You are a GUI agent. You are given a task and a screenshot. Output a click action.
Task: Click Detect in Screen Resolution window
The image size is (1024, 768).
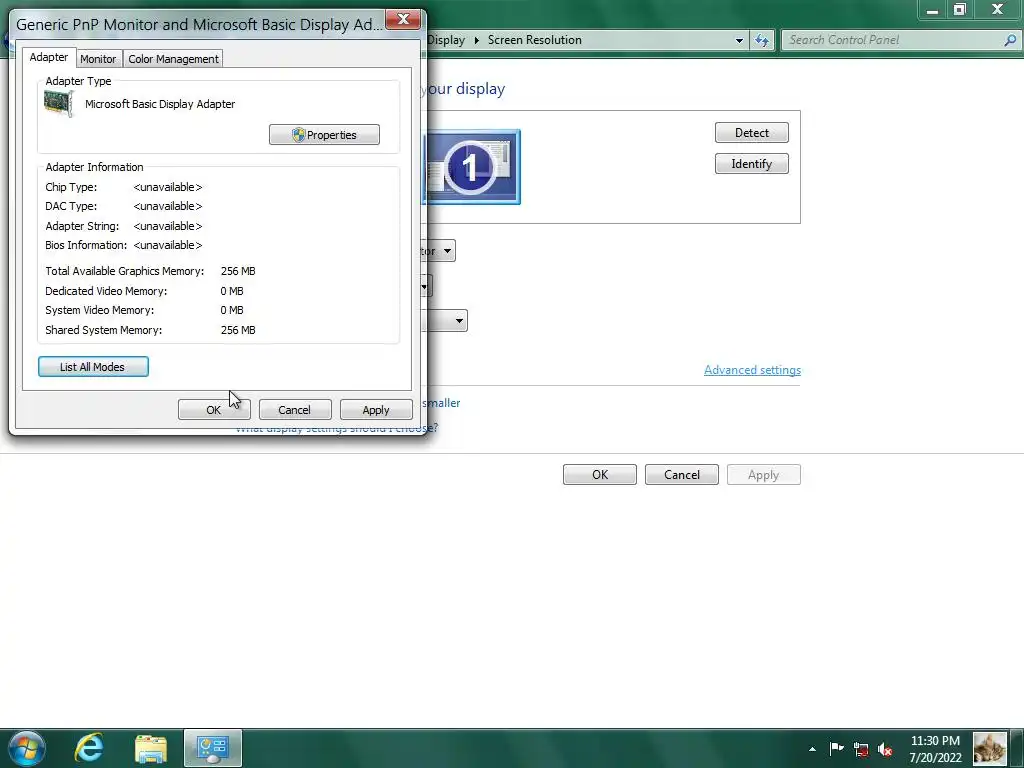point(752,133)
